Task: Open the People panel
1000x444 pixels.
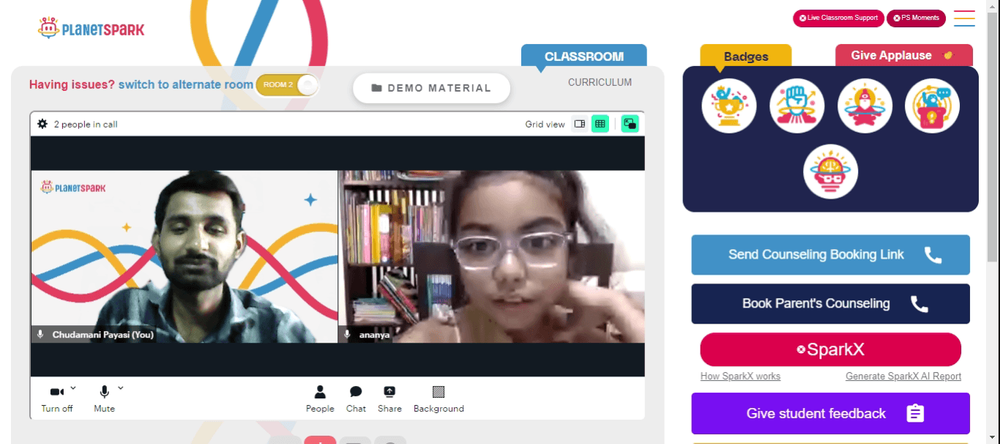Action: click(320, 399)
